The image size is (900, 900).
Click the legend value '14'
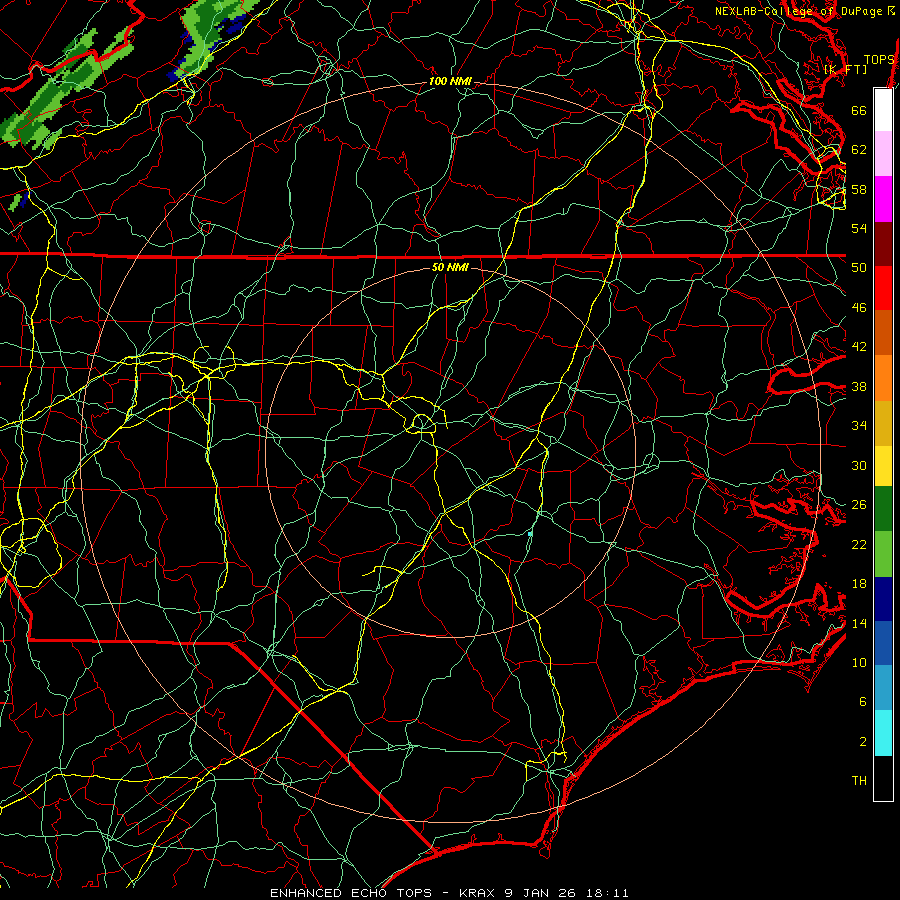click(x=859, y=623)
